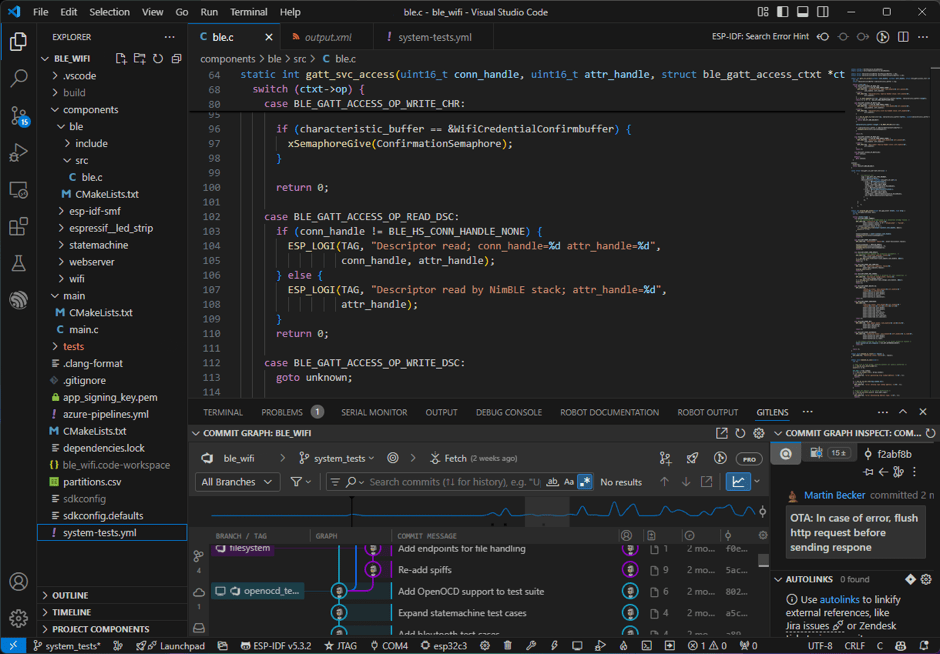Expand the tests folder
This screenshot has height=654, width=940.
112,346
